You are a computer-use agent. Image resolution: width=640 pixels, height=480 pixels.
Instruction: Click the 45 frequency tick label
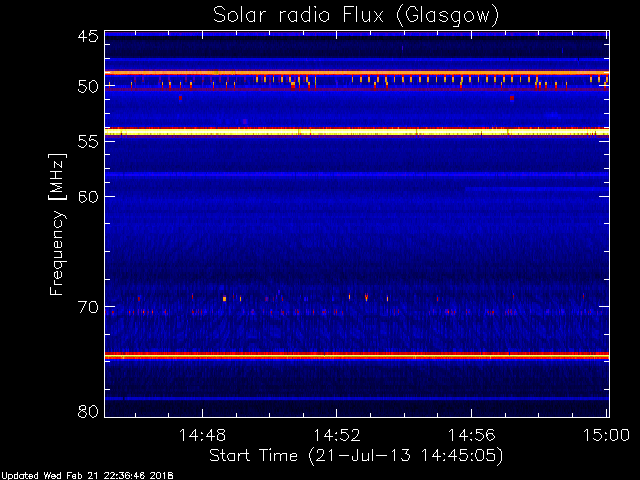pyautogui.click(x=88, y=37)
